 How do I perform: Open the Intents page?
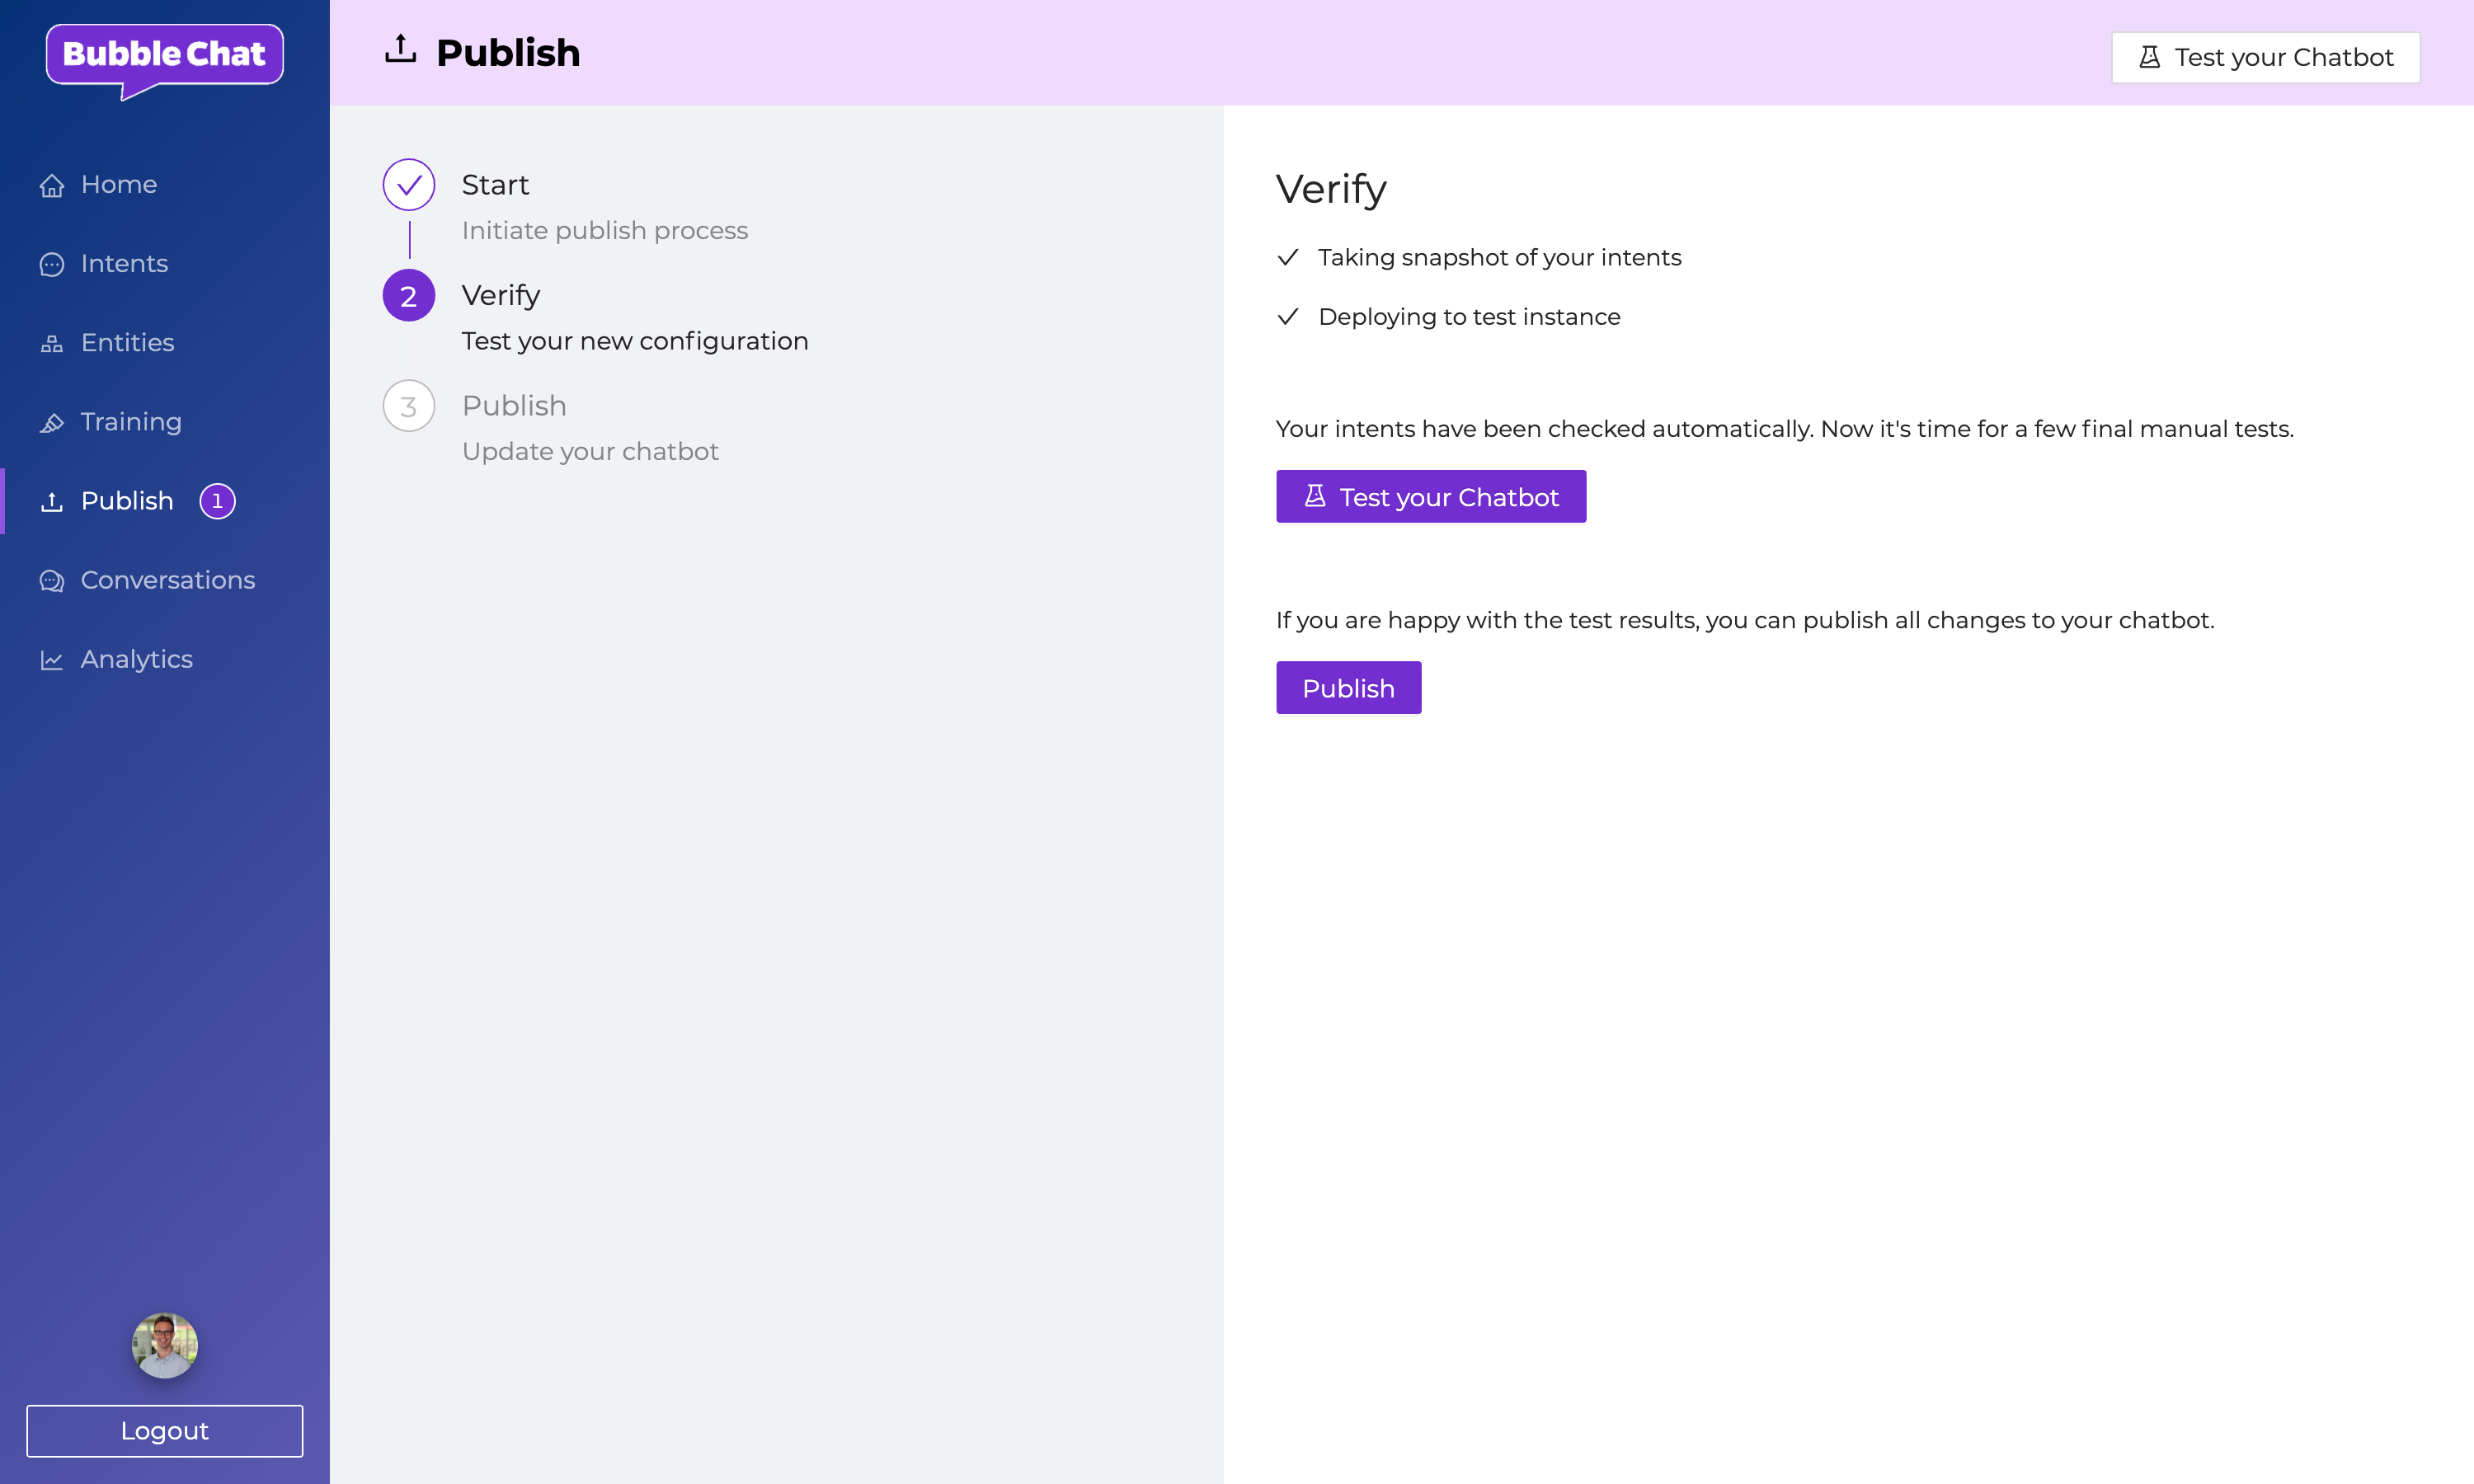124,264
